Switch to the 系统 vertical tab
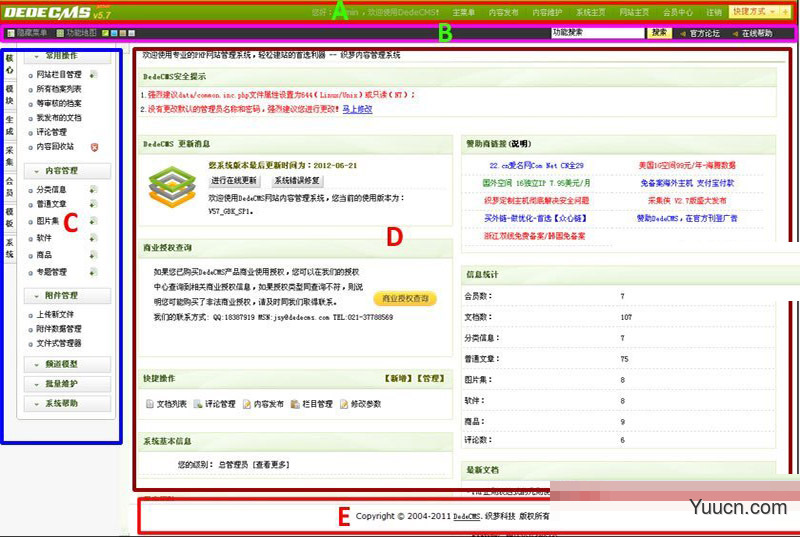This screenshot has width=800, height=537. click(x=10, y=248)
